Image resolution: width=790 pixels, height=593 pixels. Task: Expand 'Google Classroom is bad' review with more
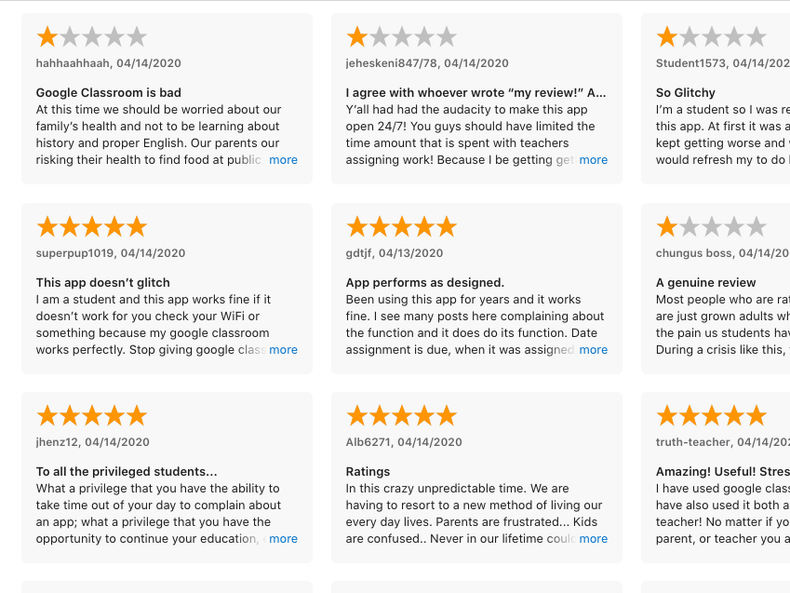[283, 160]
